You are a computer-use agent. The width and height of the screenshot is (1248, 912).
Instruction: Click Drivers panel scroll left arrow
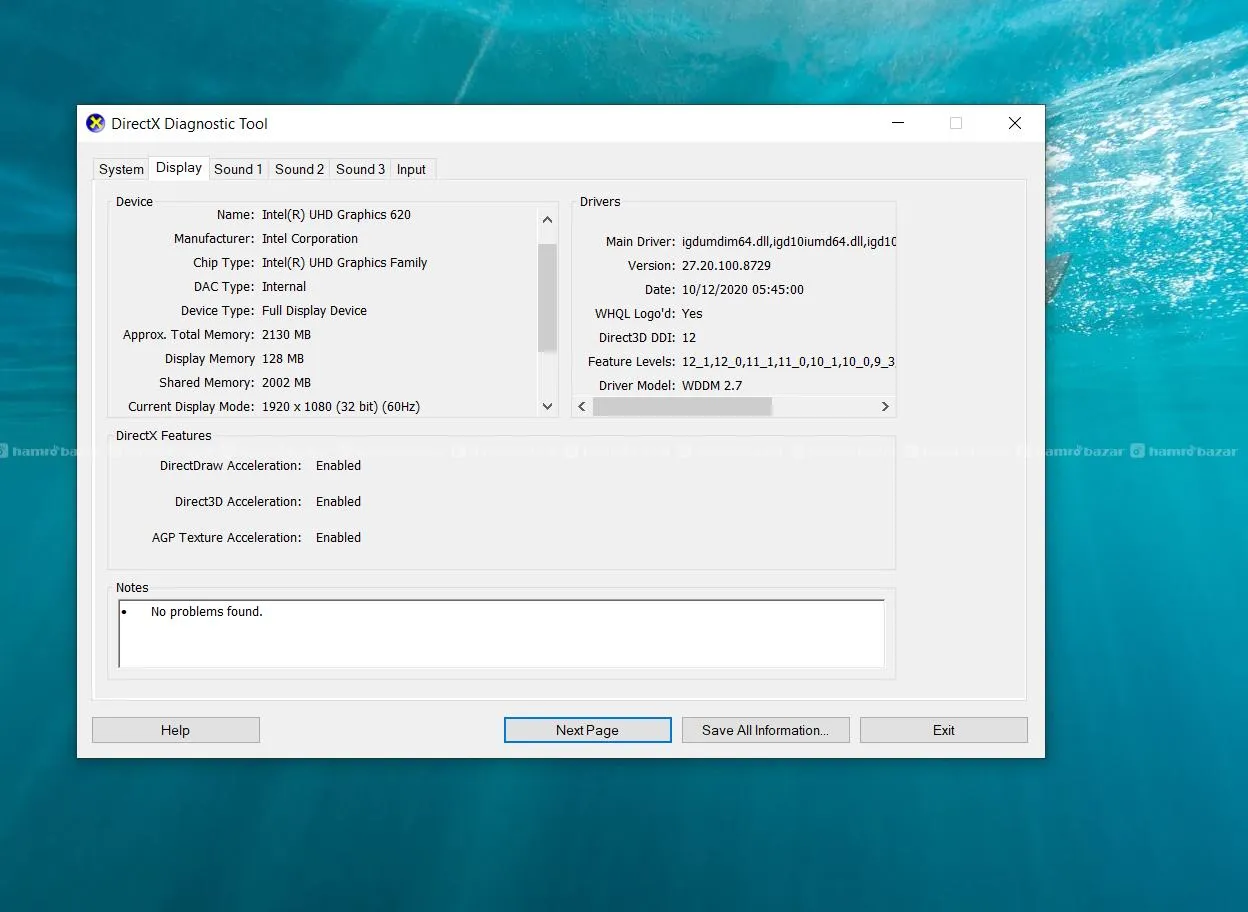pos(583,407)
